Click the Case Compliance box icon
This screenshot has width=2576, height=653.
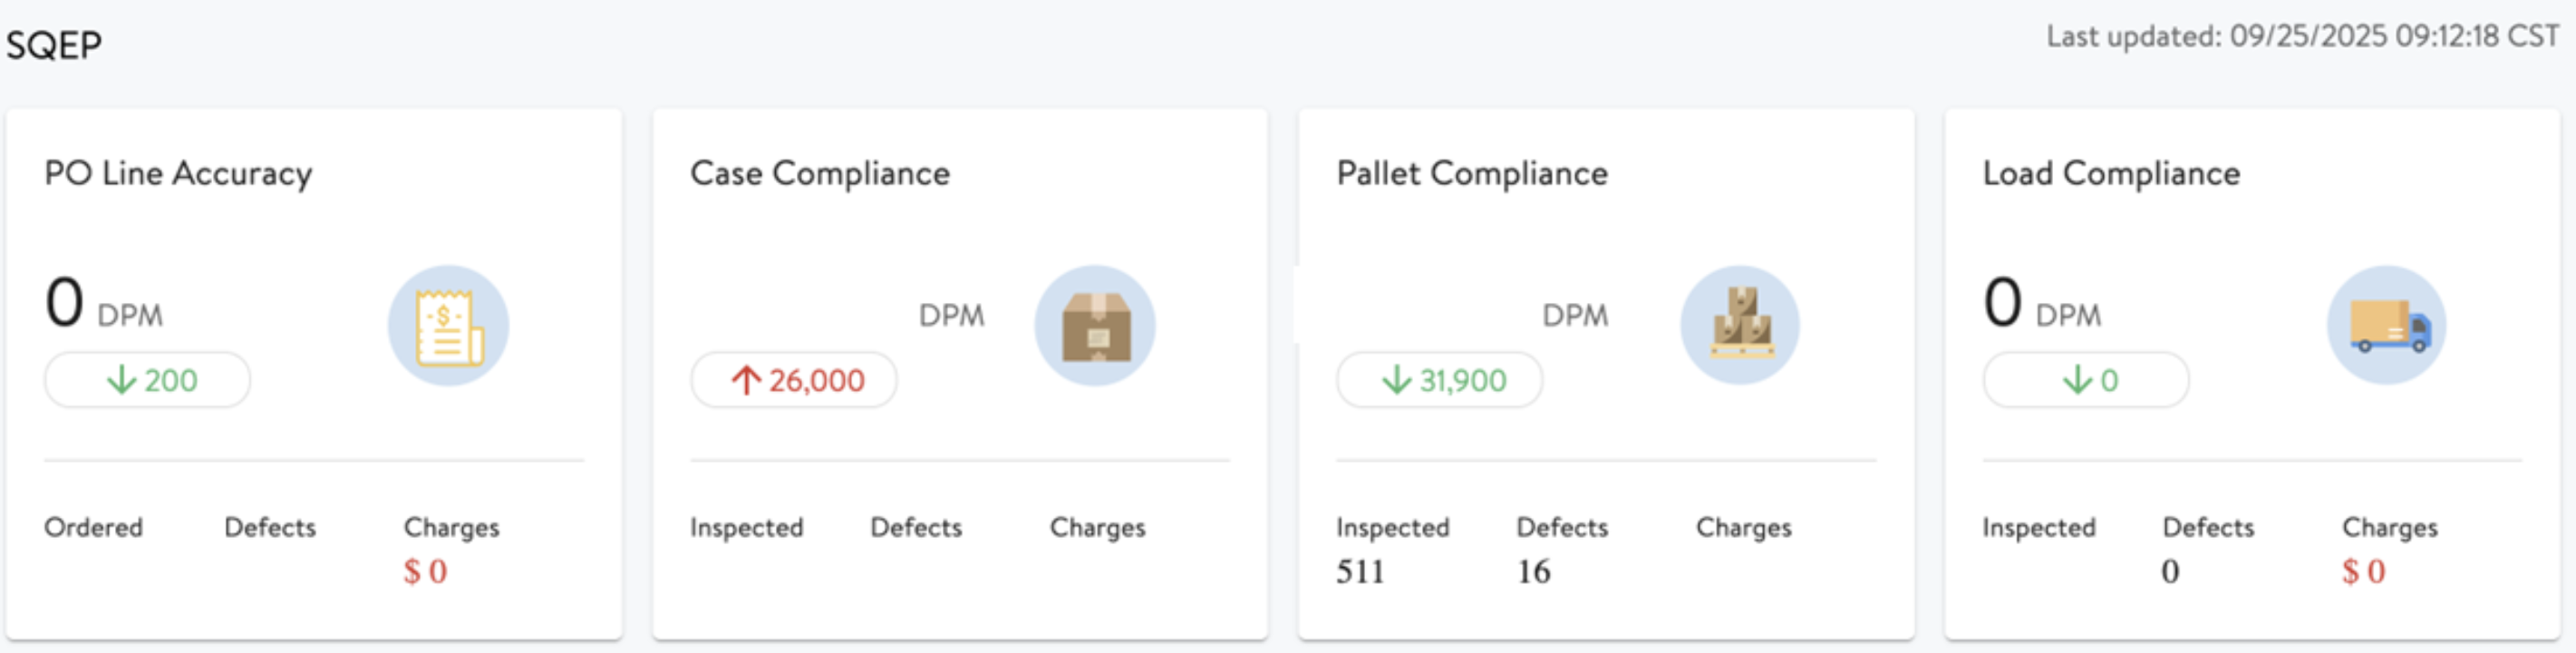1095,326
